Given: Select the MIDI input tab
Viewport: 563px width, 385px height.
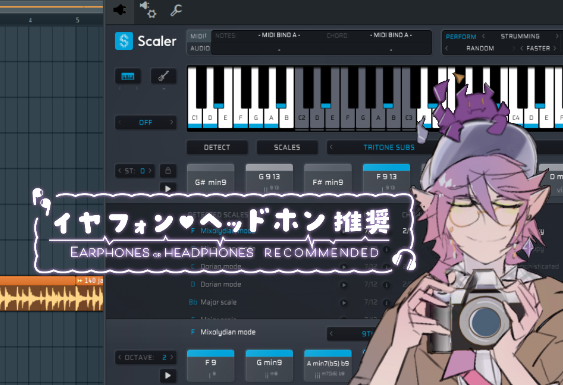Looking at the screenshot, I should pos(199,36).
